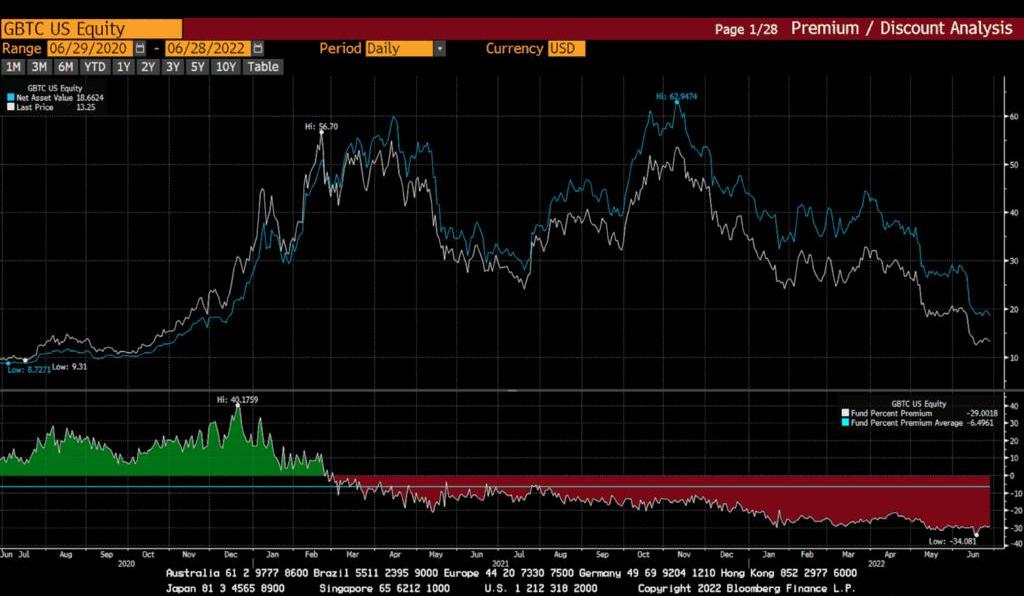Expand the Period dropdown arrow
Screen dimensions: 1024x596
click(x=440, y=48)
